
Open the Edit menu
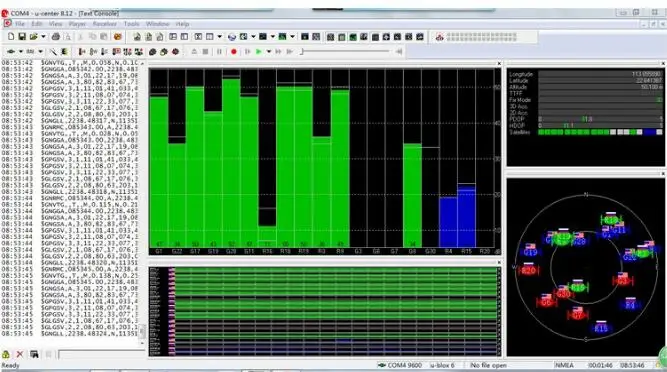pos(37,24)
